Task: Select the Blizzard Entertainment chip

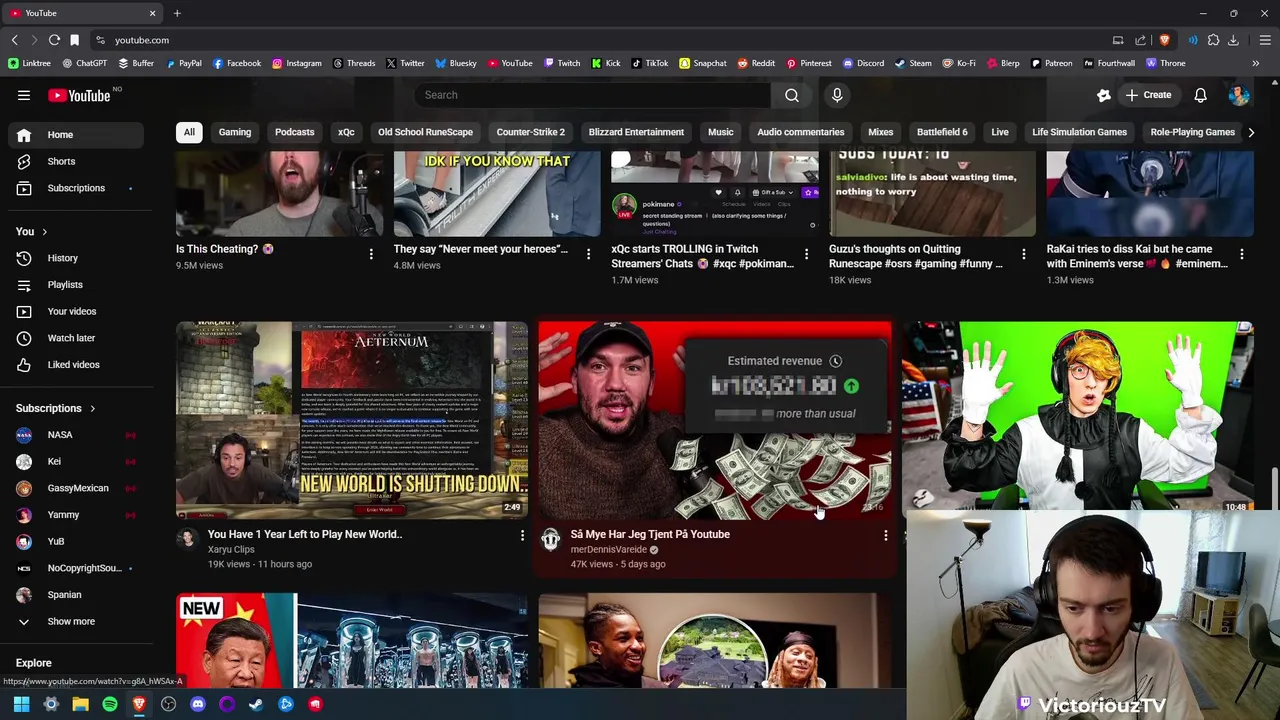Action: (x=636, y=132)
